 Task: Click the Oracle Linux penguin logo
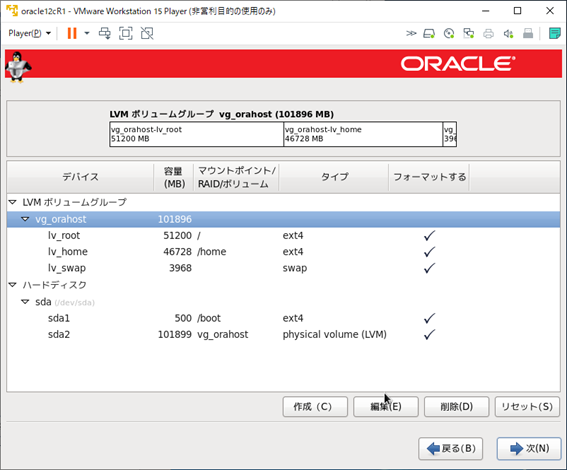pyautogui.click(x=18, y=67)
